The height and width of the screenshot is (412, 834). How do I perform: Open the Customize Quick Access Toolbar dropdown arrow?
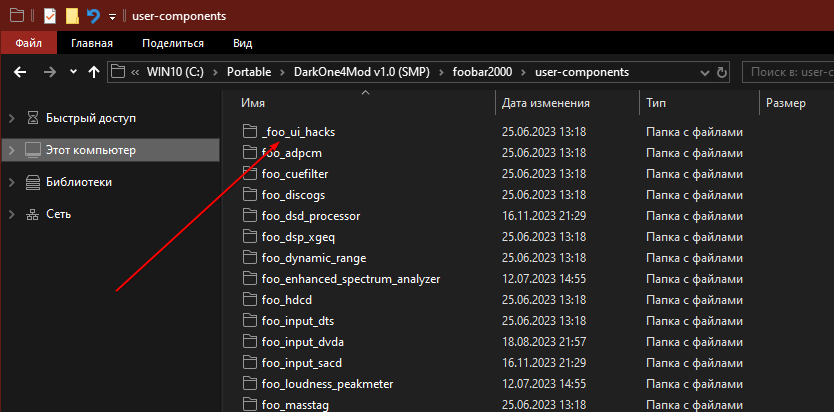[112, 16]
